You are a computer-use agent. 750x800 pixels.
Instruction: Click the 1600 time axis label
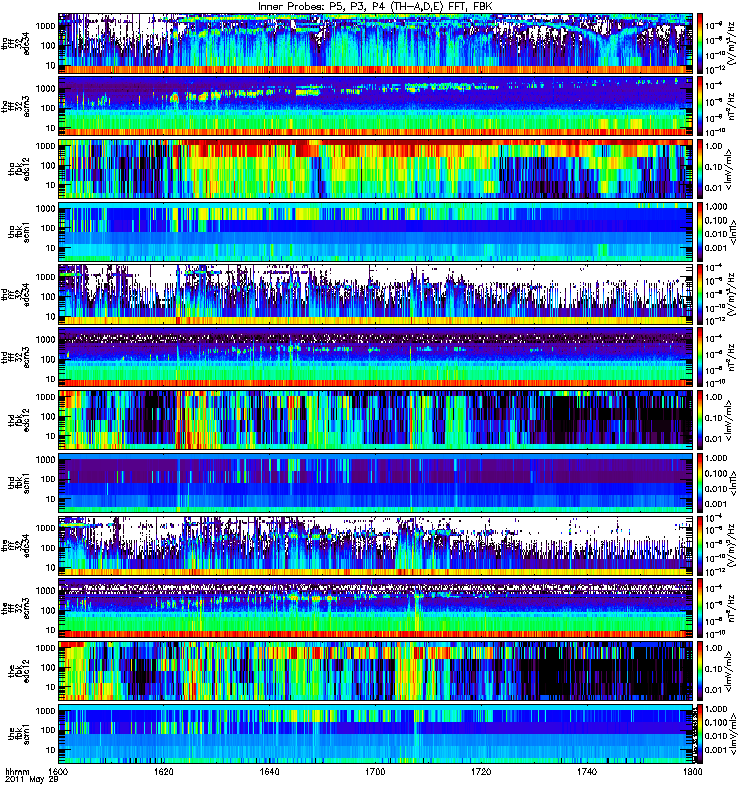[59, 772]
